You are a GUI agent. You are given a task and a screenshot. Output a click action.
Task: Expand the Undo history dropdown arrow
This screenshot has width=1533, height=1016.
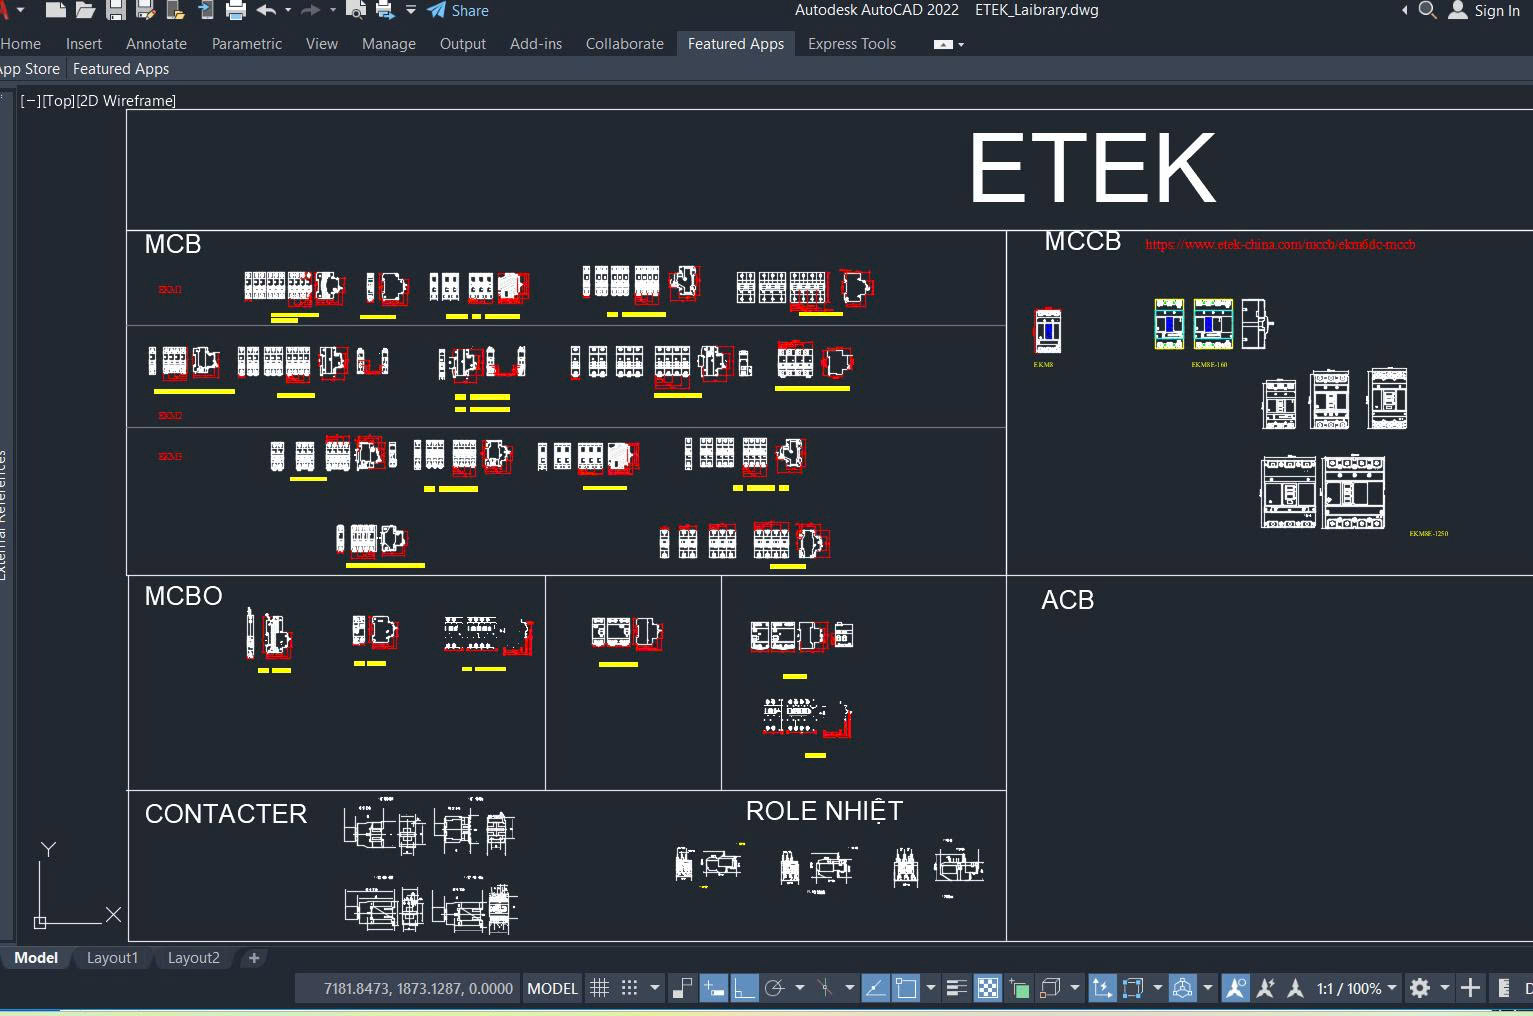click(288, 10)
